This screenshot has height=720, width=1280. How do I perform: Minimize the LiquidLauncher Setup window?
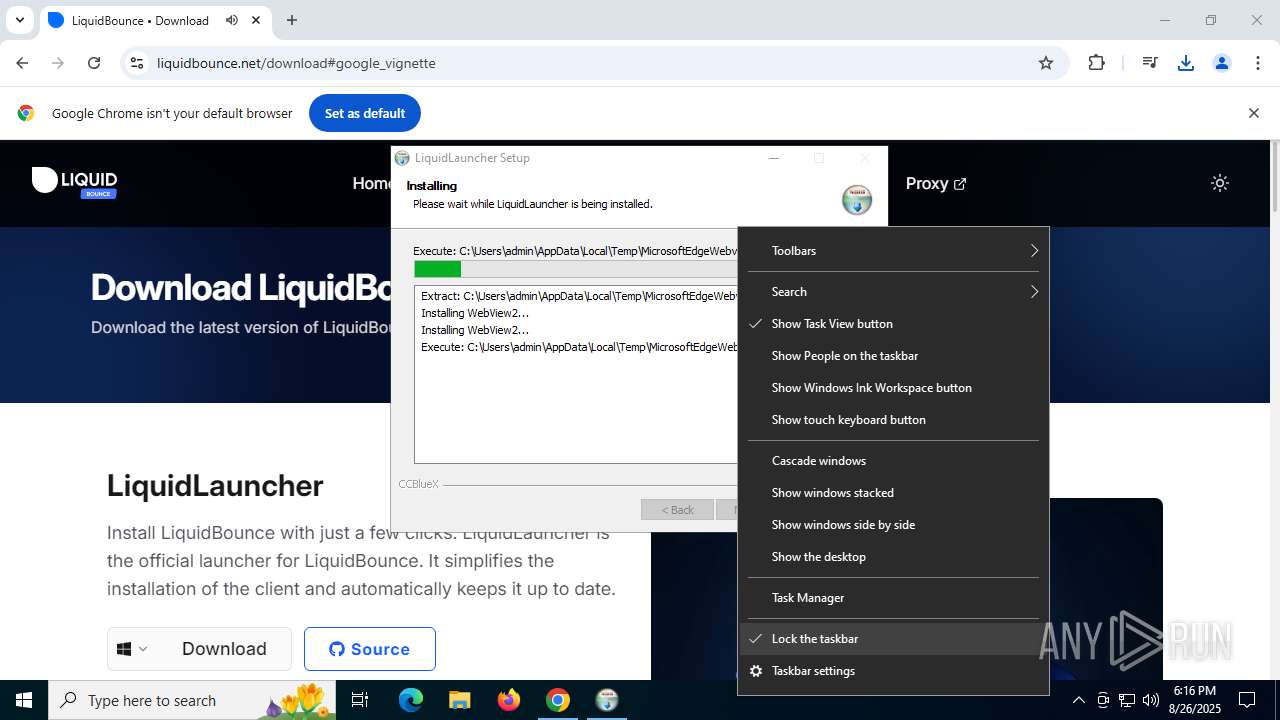tap(774, 158)
